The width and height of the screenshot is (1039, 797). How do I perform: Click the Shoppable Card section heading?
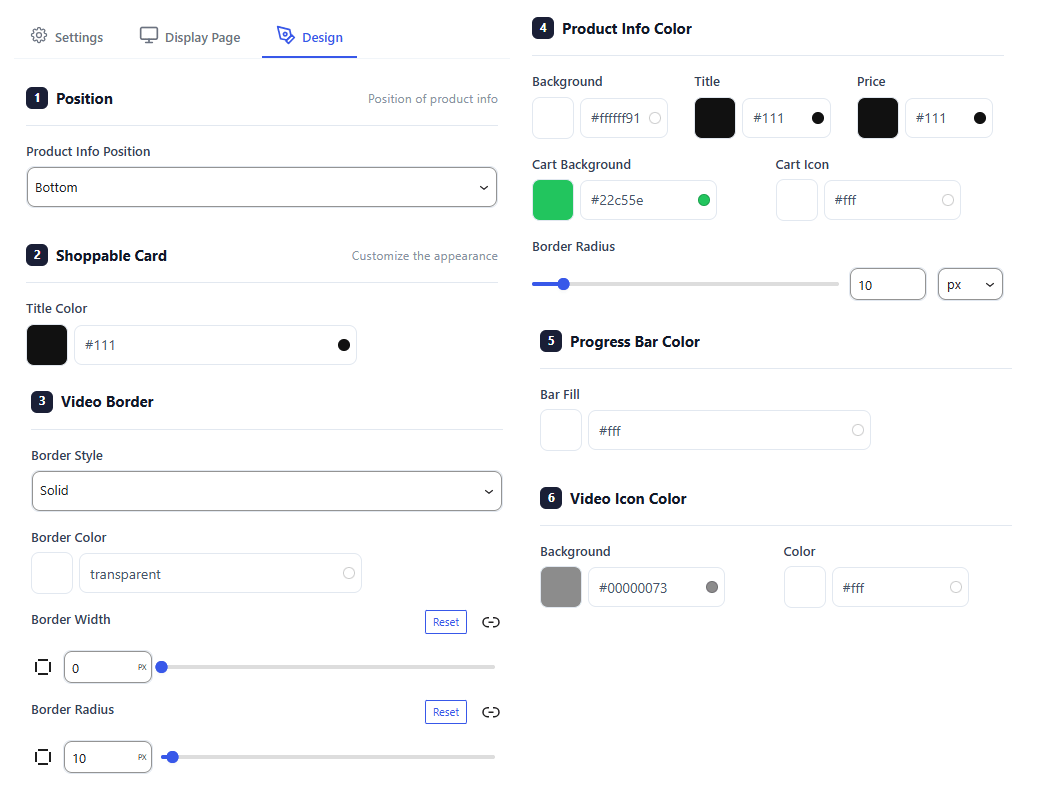pyautogui.click(x=111, y=256)
